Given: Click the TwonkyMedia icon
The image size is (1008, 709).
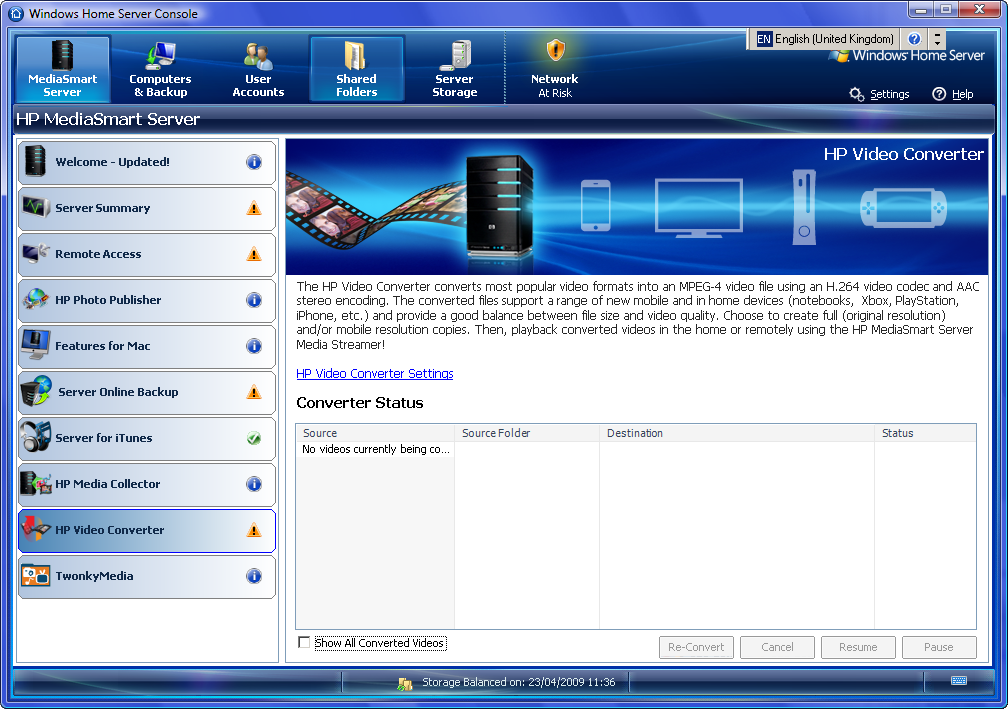Looking at the screenshot, I should pos(35,575).
